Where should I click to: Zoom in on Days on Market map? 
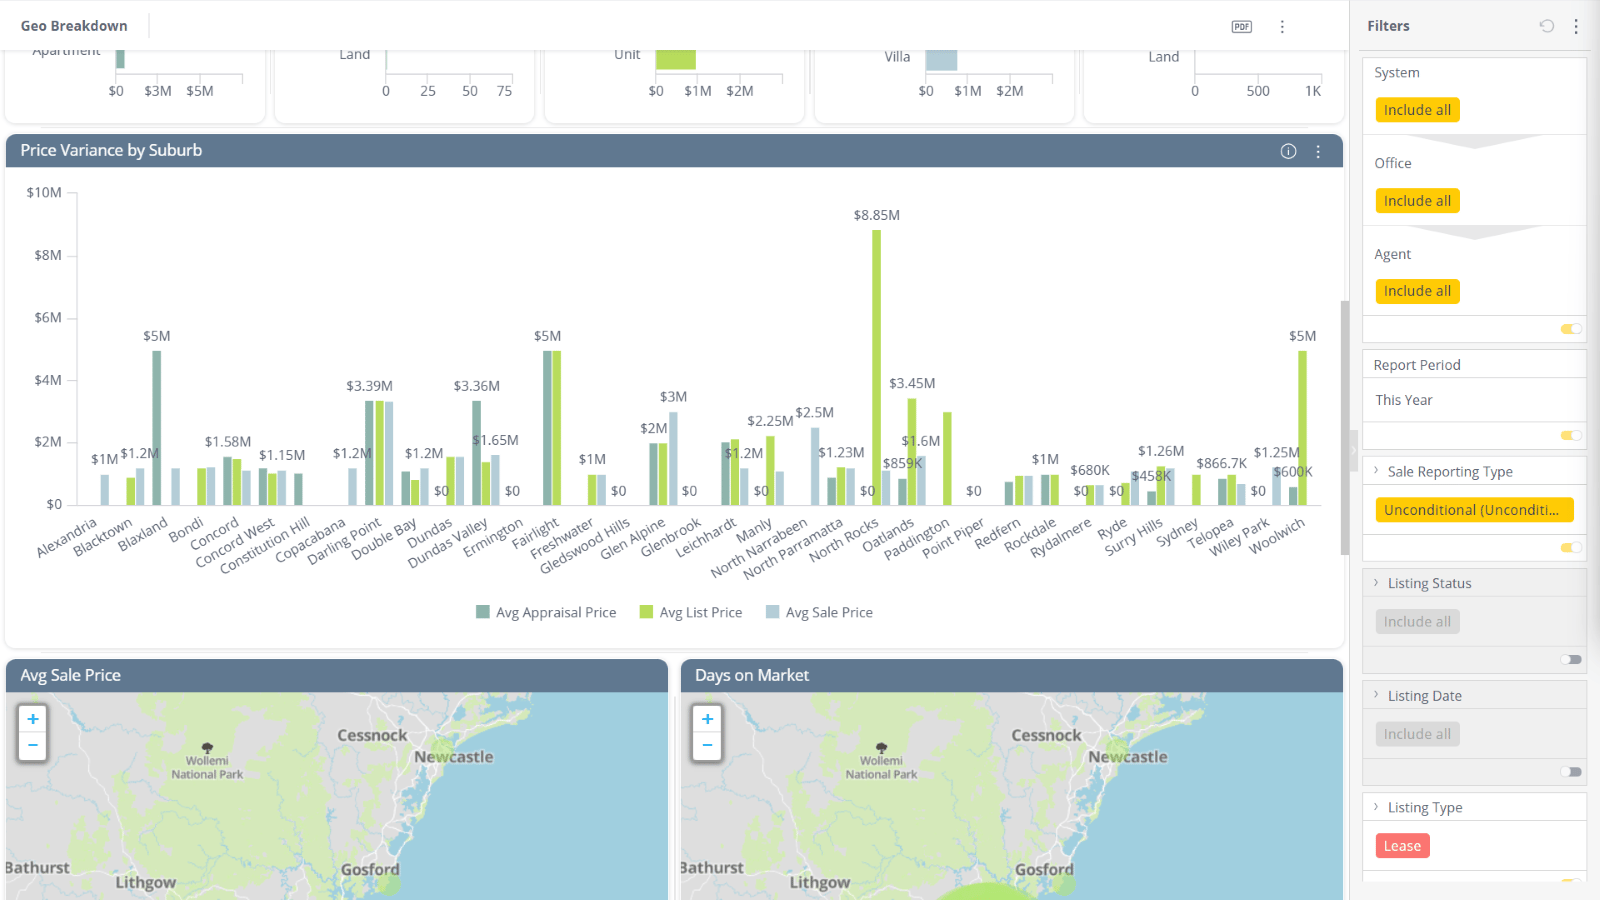[707, 719]
